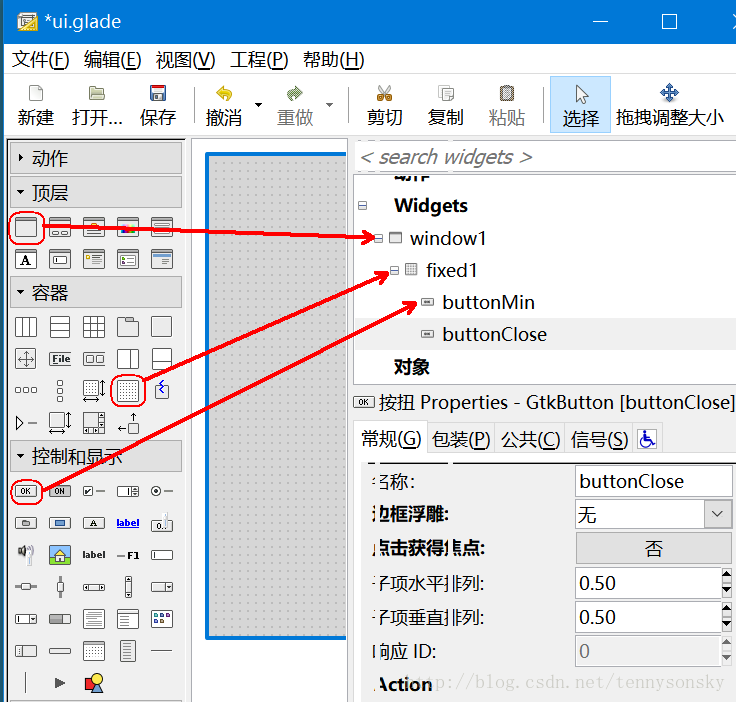Viewport: 736px width, 702px height.
Task: Choose the blue Link Button icon
Action: (x=128, y=523)
